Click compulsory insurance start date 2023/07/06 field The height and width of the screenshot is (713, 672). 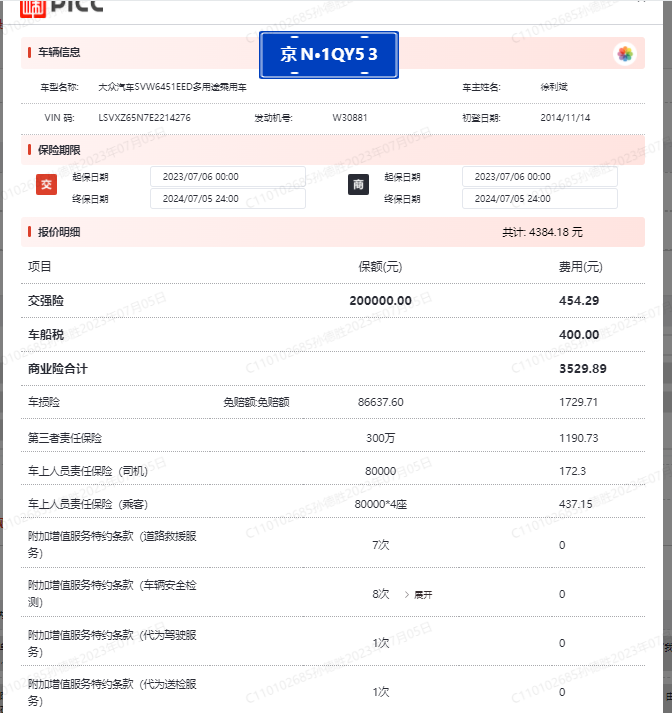coord(227,176)
